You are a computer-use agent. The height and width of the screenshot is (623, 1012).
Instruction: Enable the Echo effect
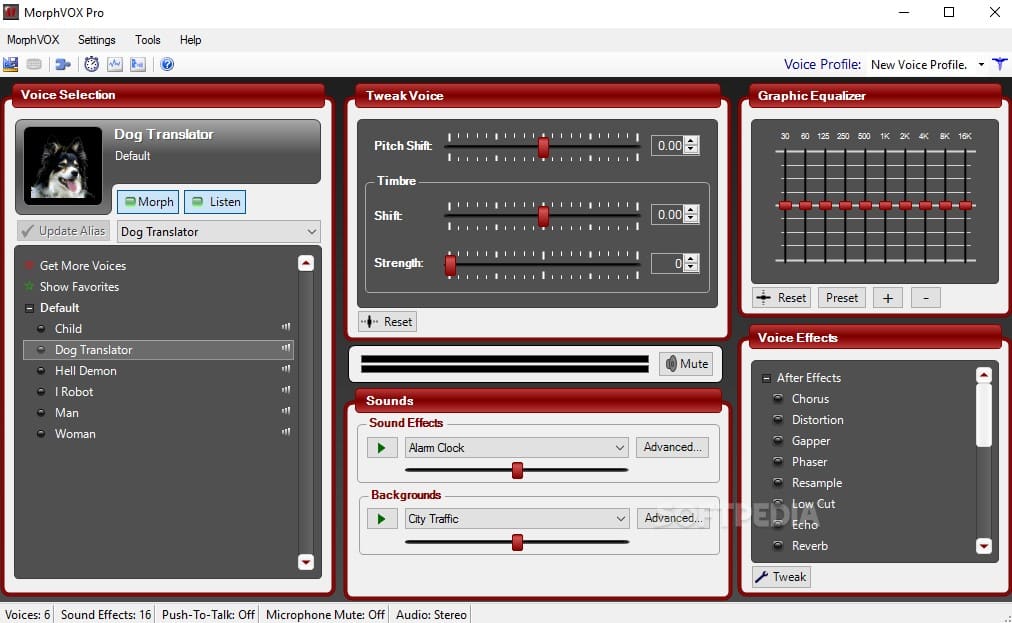pos(805,525)
